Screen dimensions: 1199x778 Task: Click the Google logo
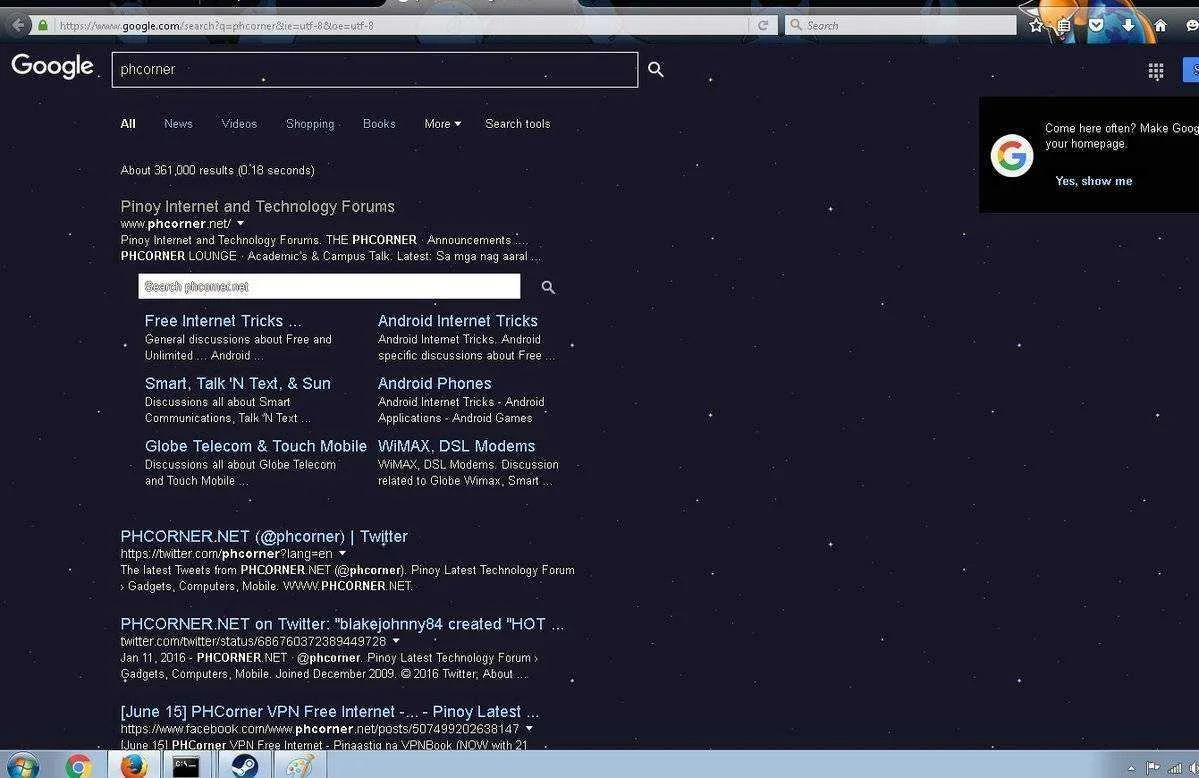click(x=53, y=67)
